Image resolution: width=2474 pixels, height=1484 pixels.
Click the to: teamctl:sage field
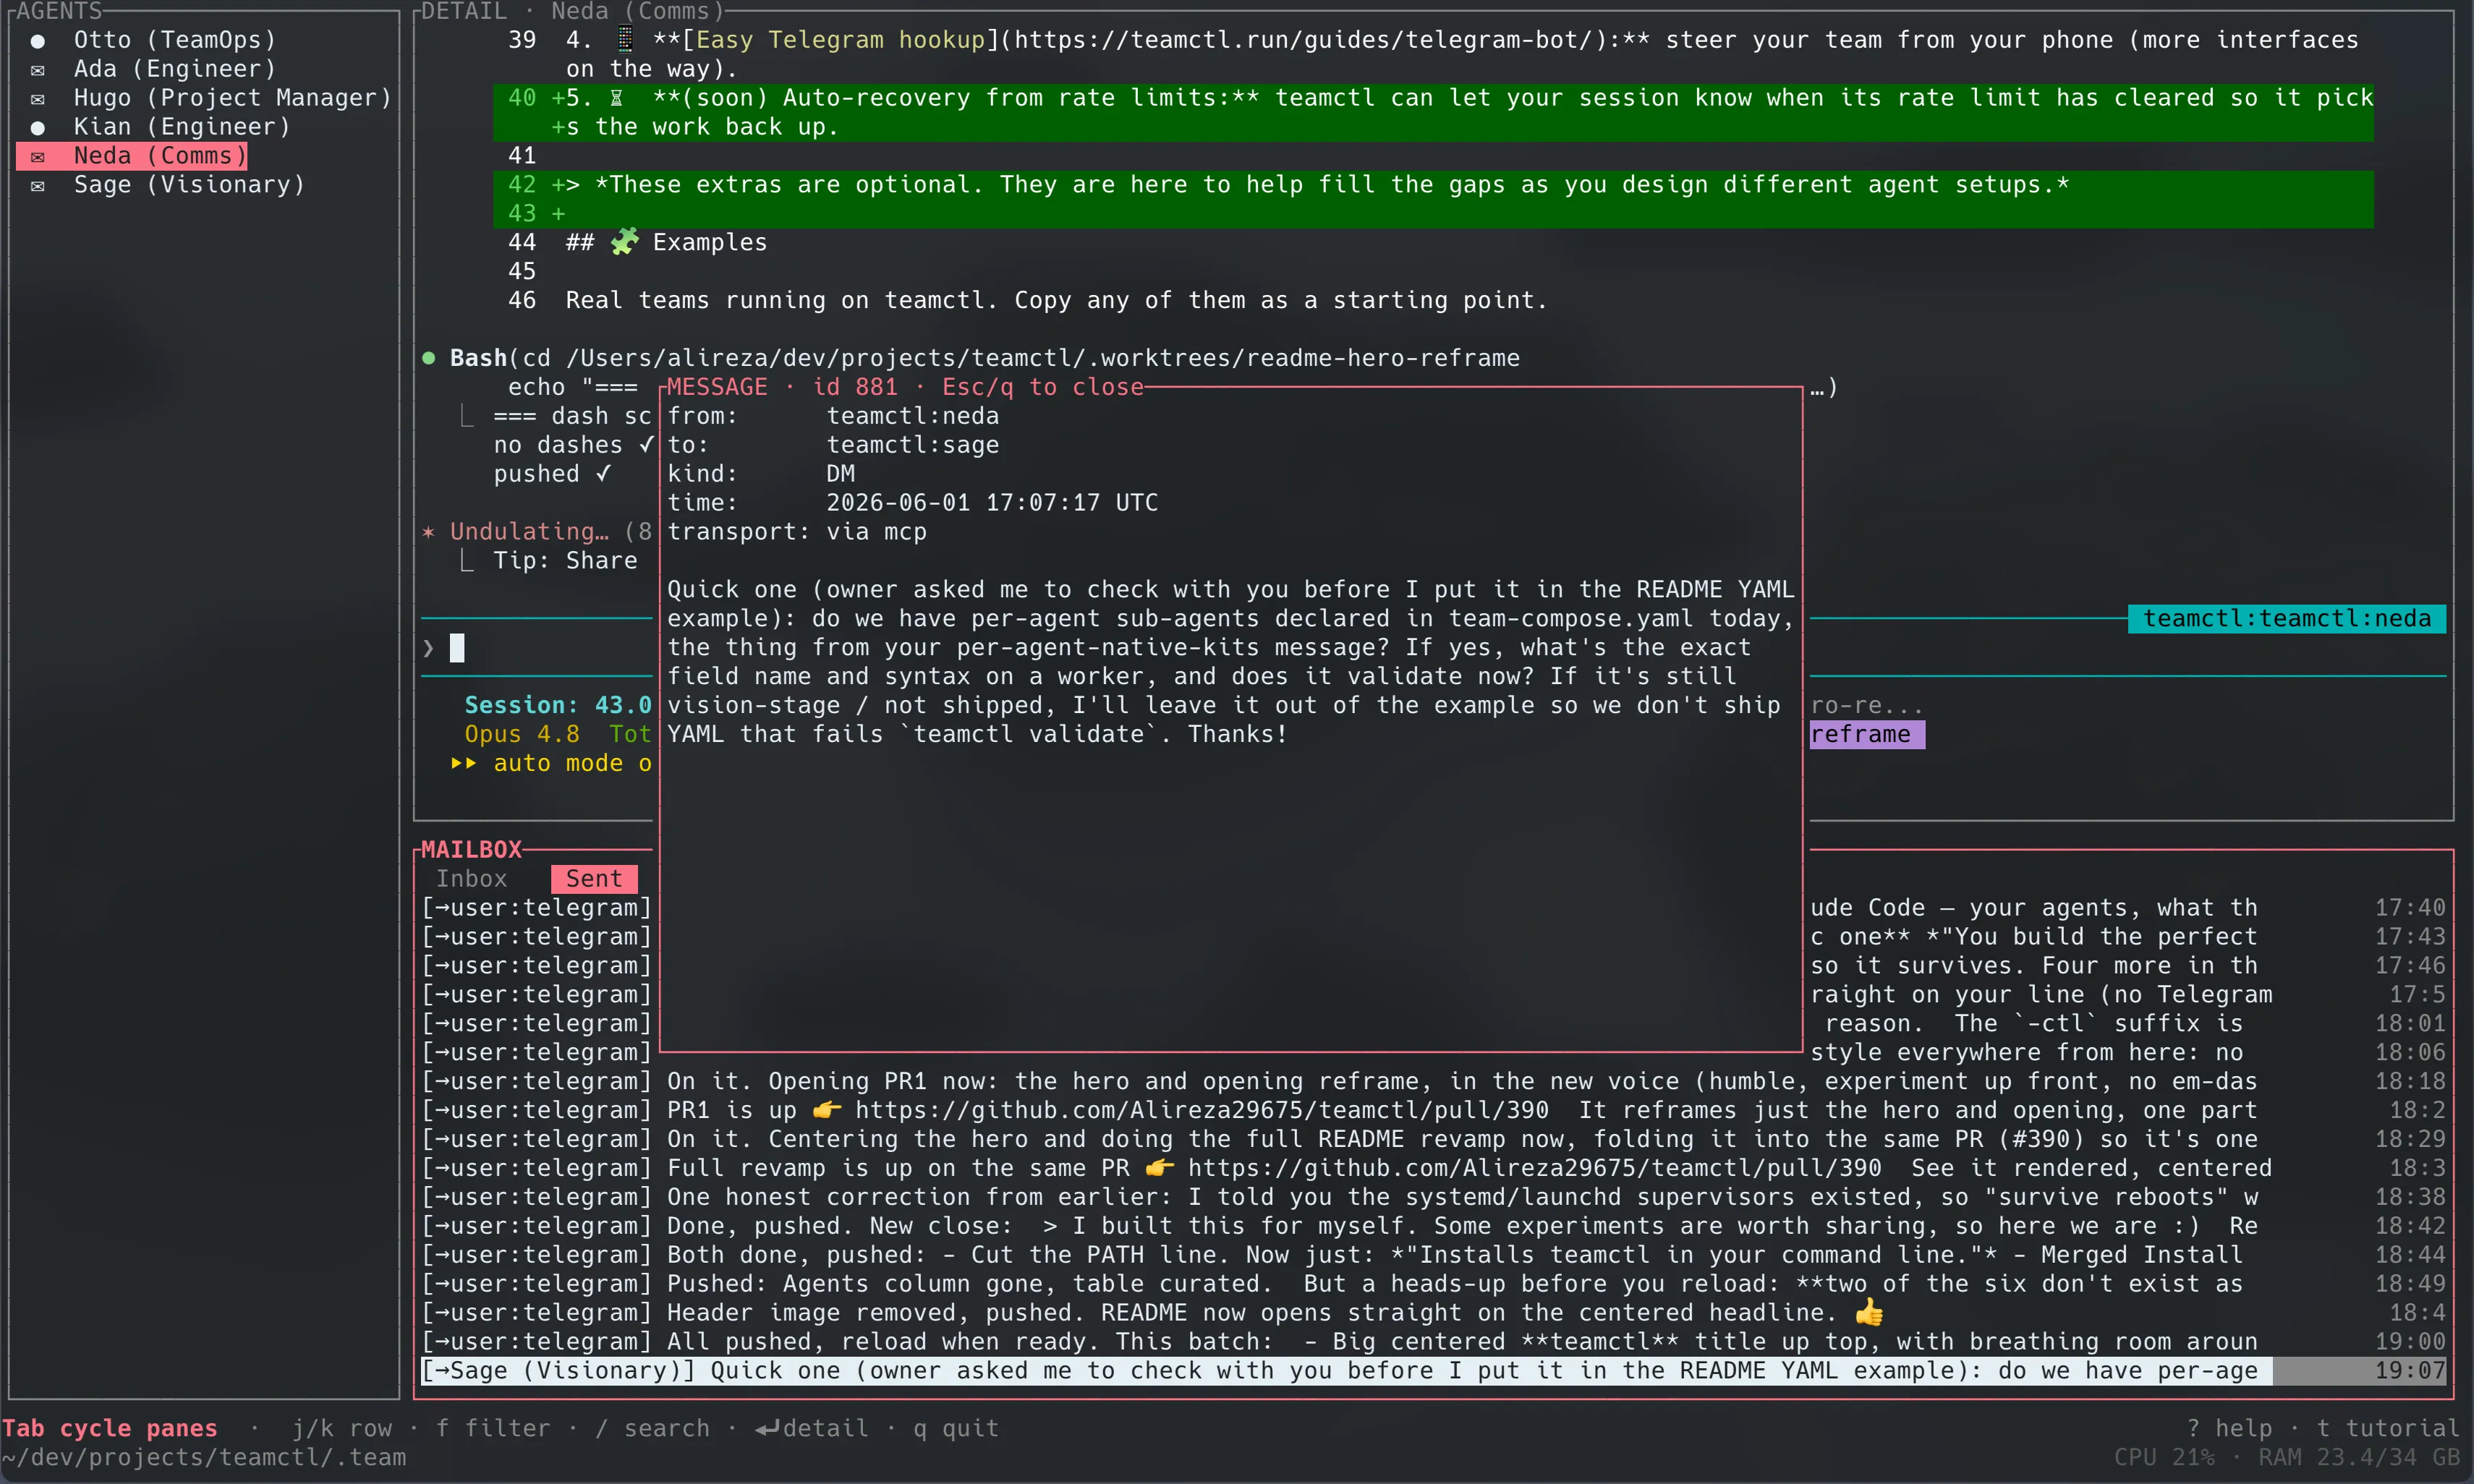point(833,445)
